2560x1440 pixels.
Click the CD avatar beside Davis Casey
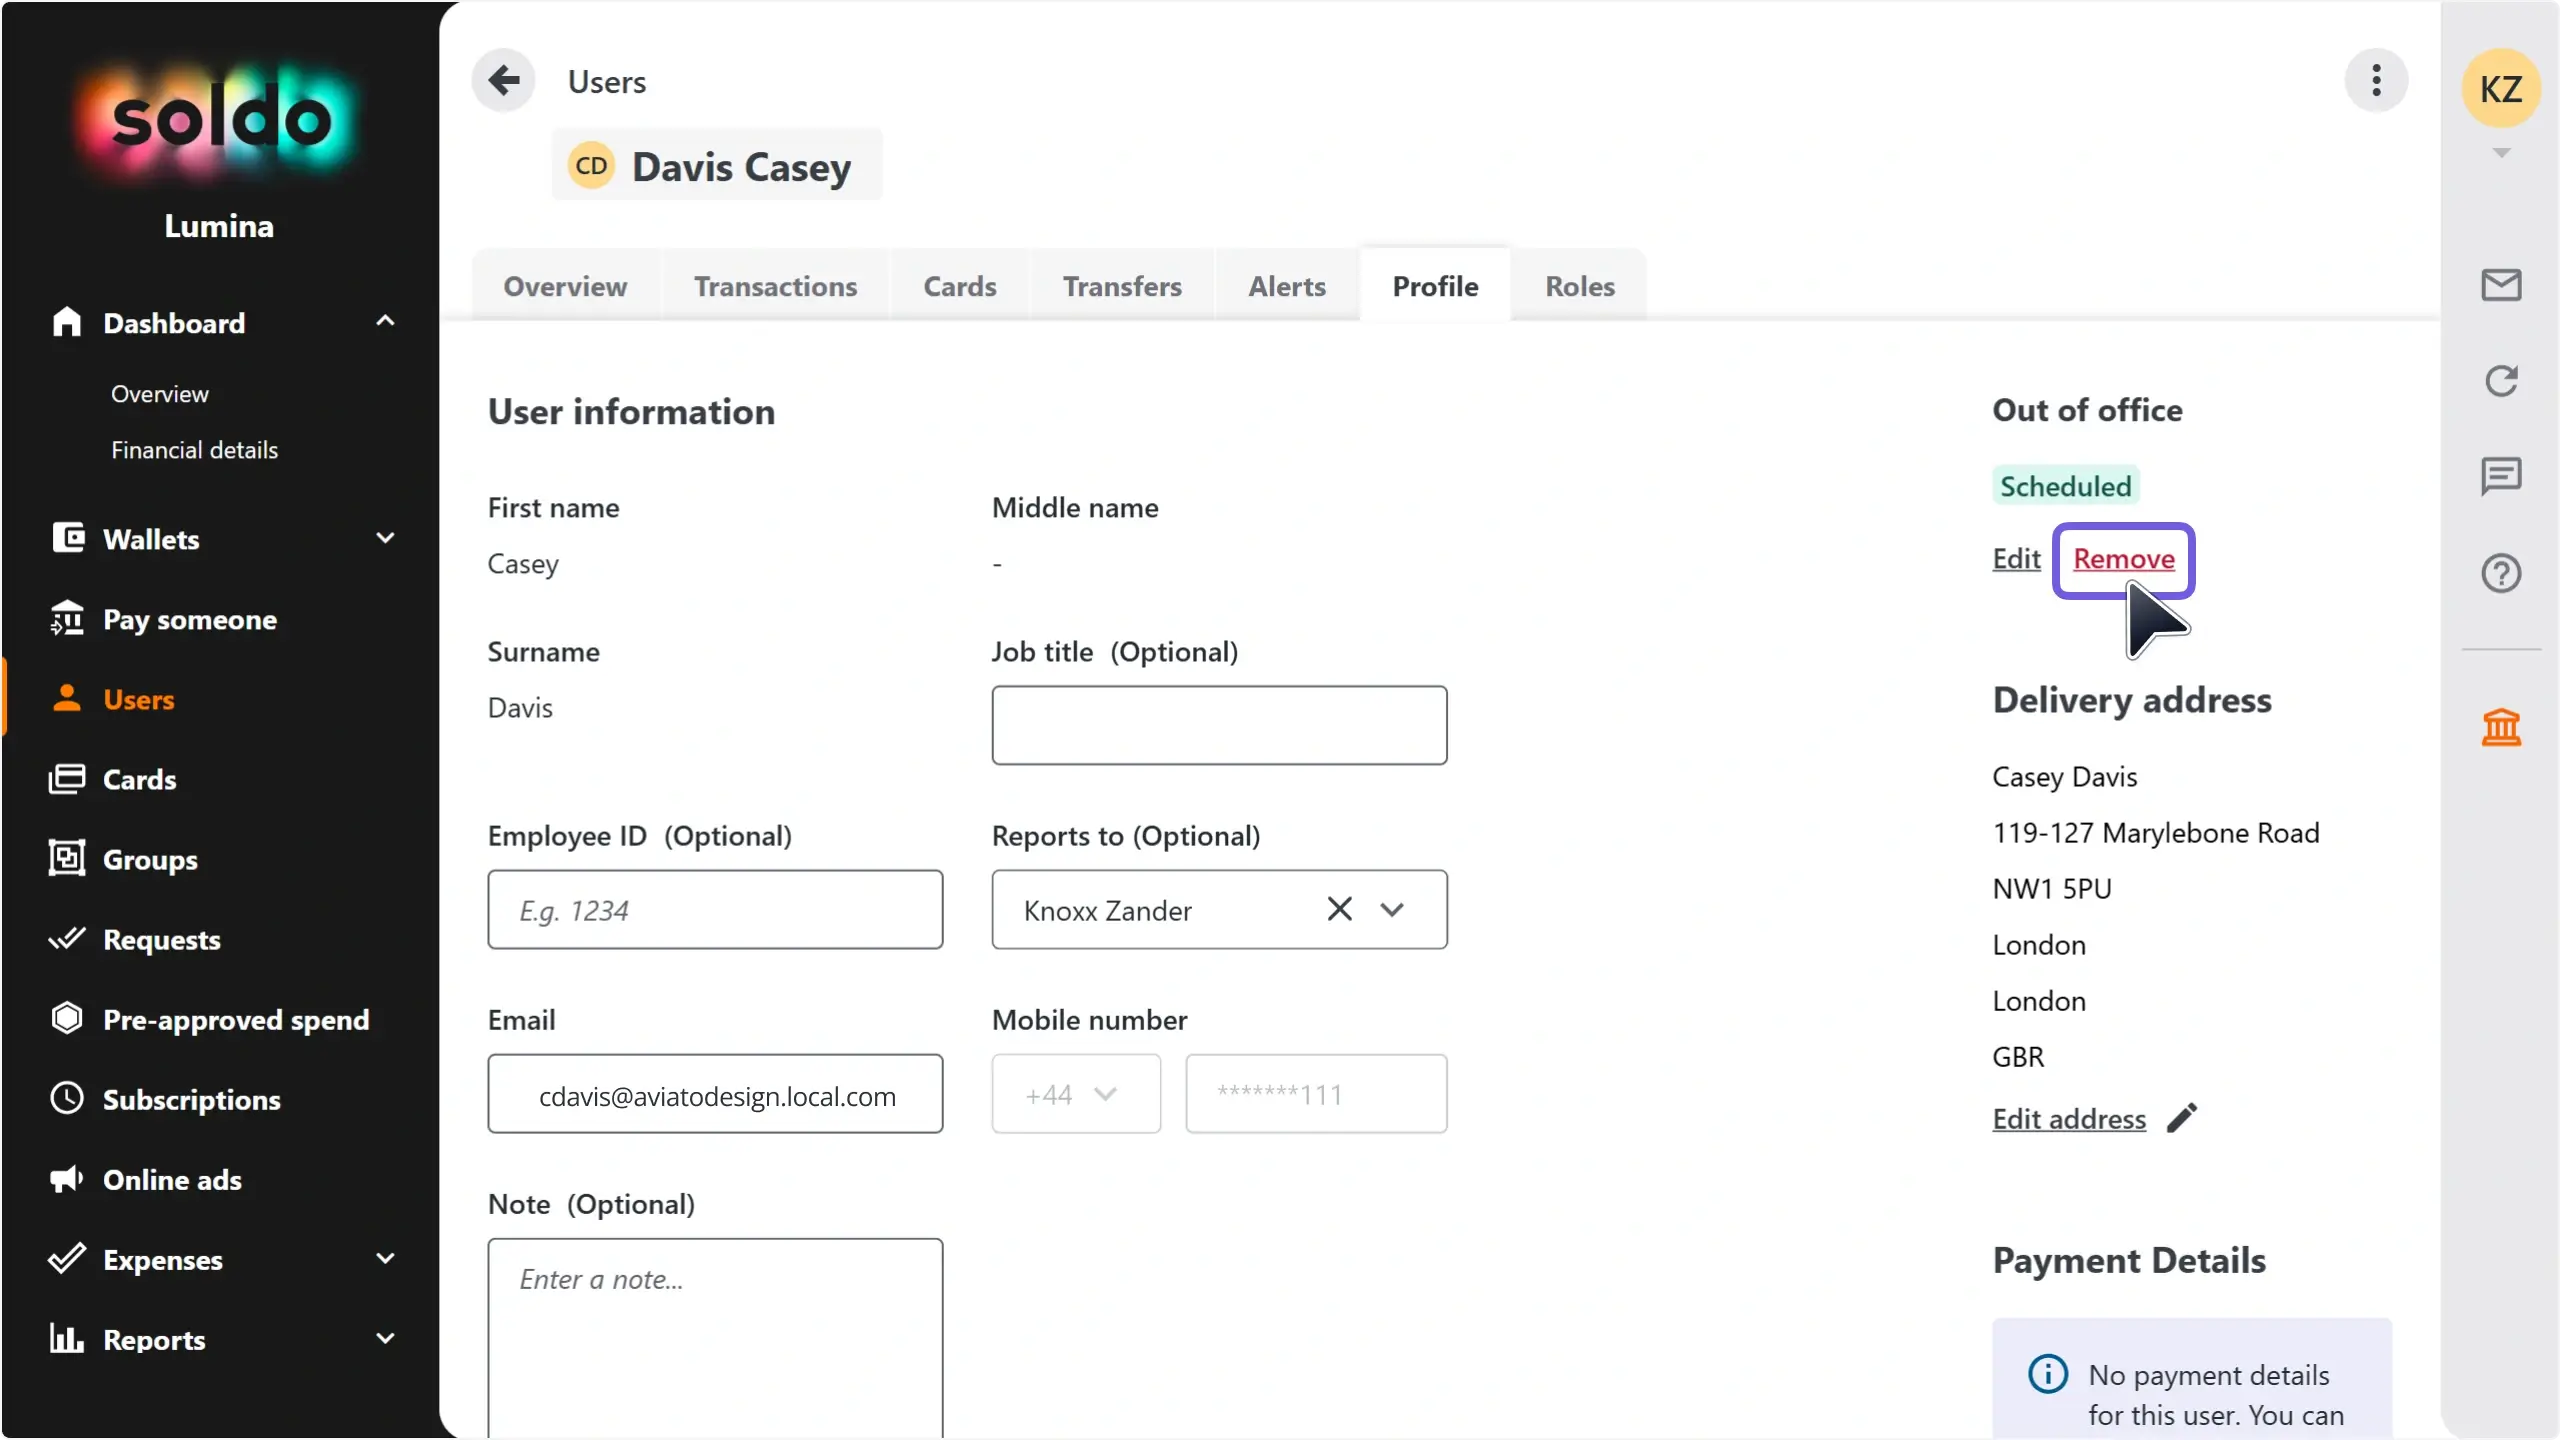pyautogui.click(x=591, y=165)
